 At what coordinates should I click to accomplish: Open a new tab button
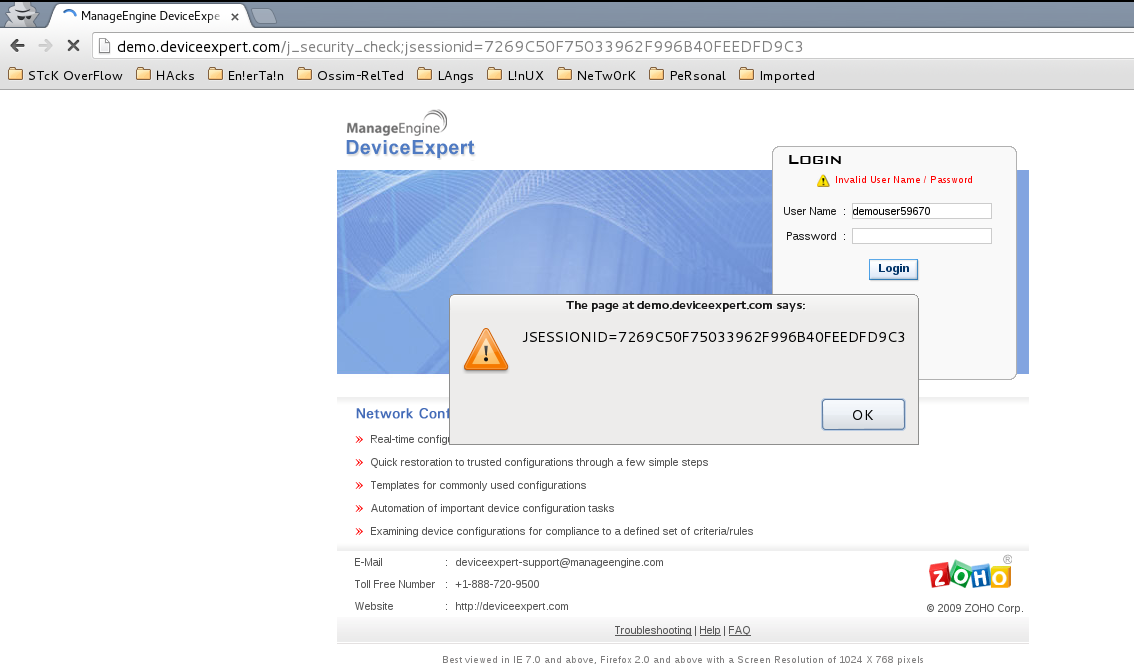click(x=264, y=16)
